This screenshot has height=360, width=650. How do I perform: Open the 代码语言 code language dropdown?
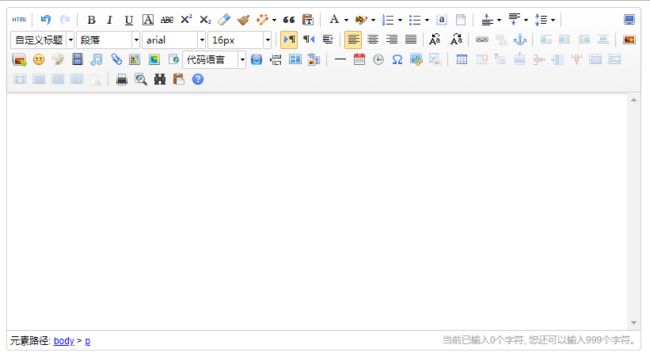pos(214,60)
